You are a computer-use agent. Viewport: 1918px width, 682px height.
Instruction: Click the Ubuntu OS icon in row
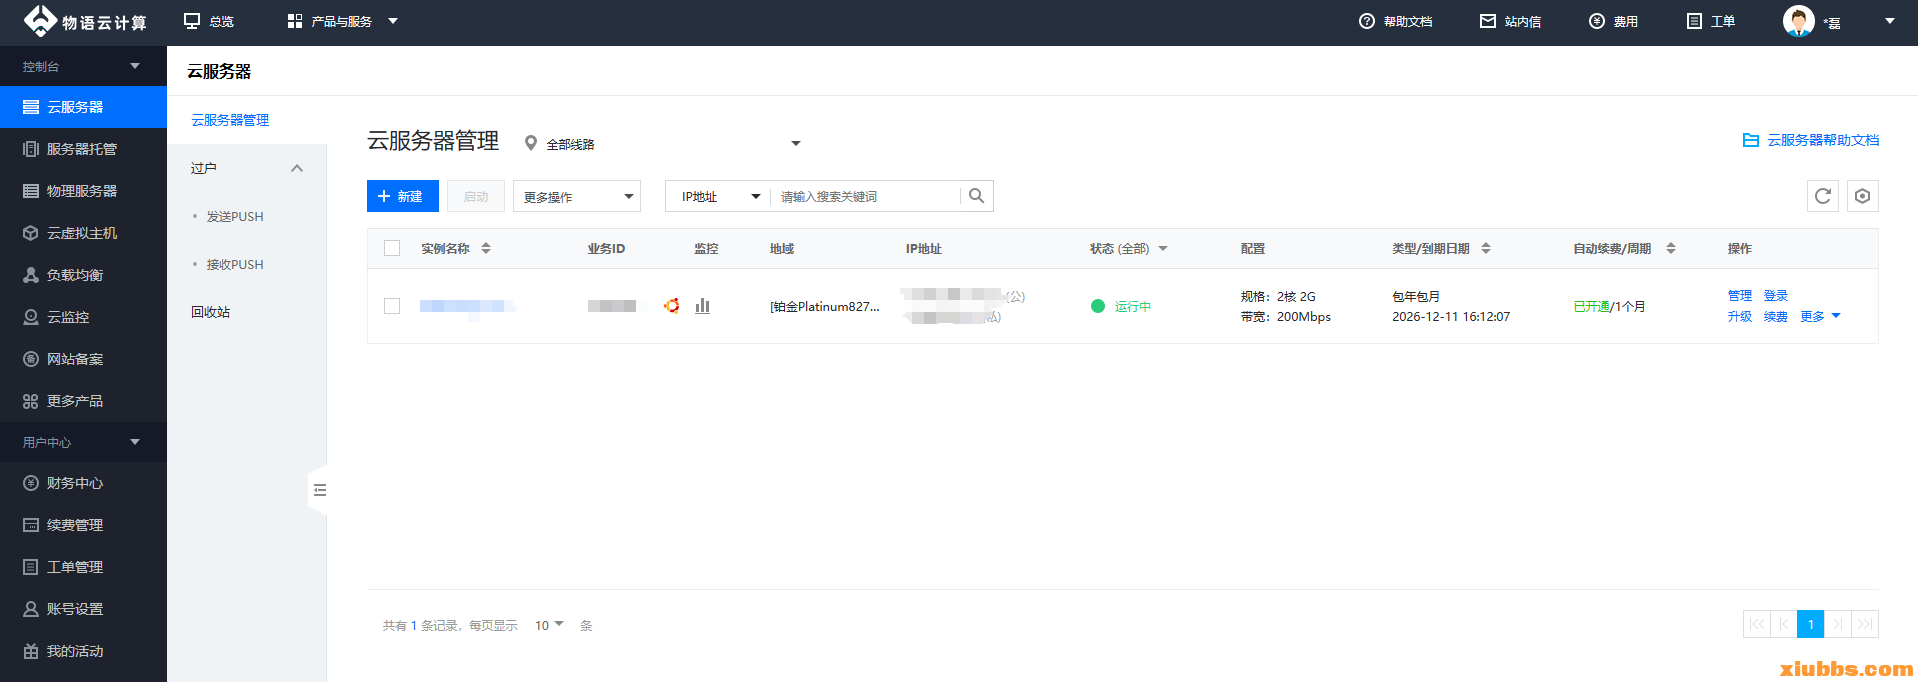[x=672, y=306]
